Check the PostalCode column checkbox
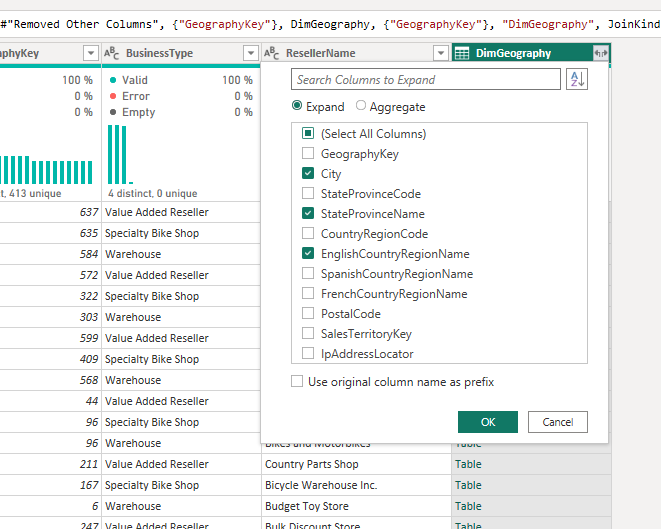The image size is (661, 529). pyautogui.click(x=308, y=314)
